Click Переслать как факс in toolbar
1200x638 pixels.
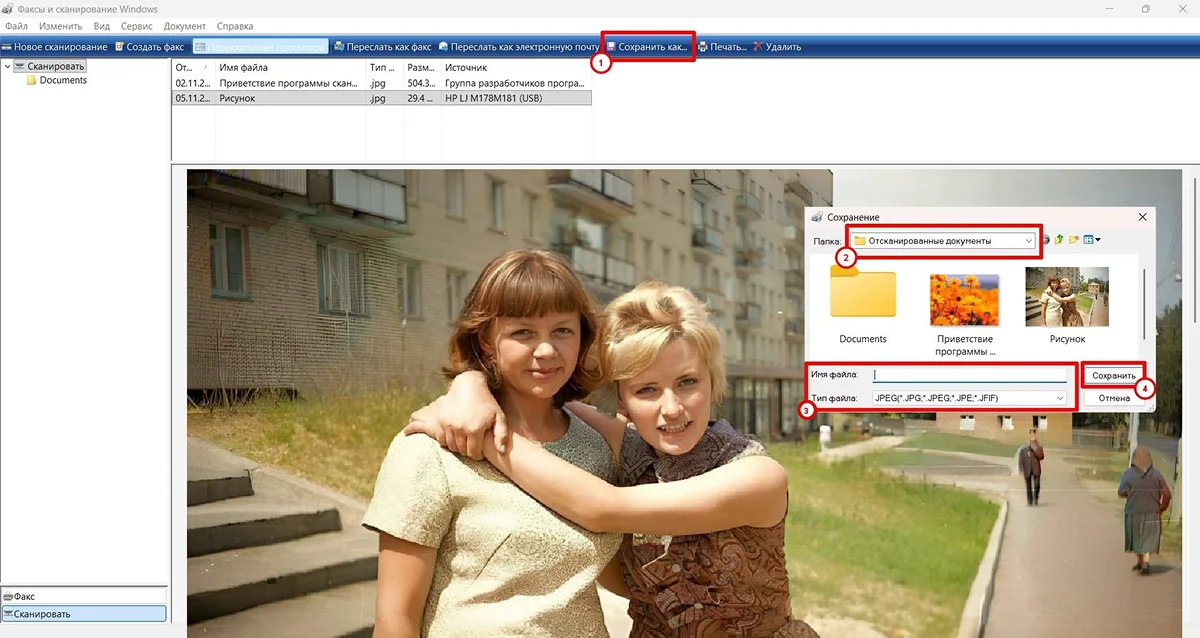382,47
